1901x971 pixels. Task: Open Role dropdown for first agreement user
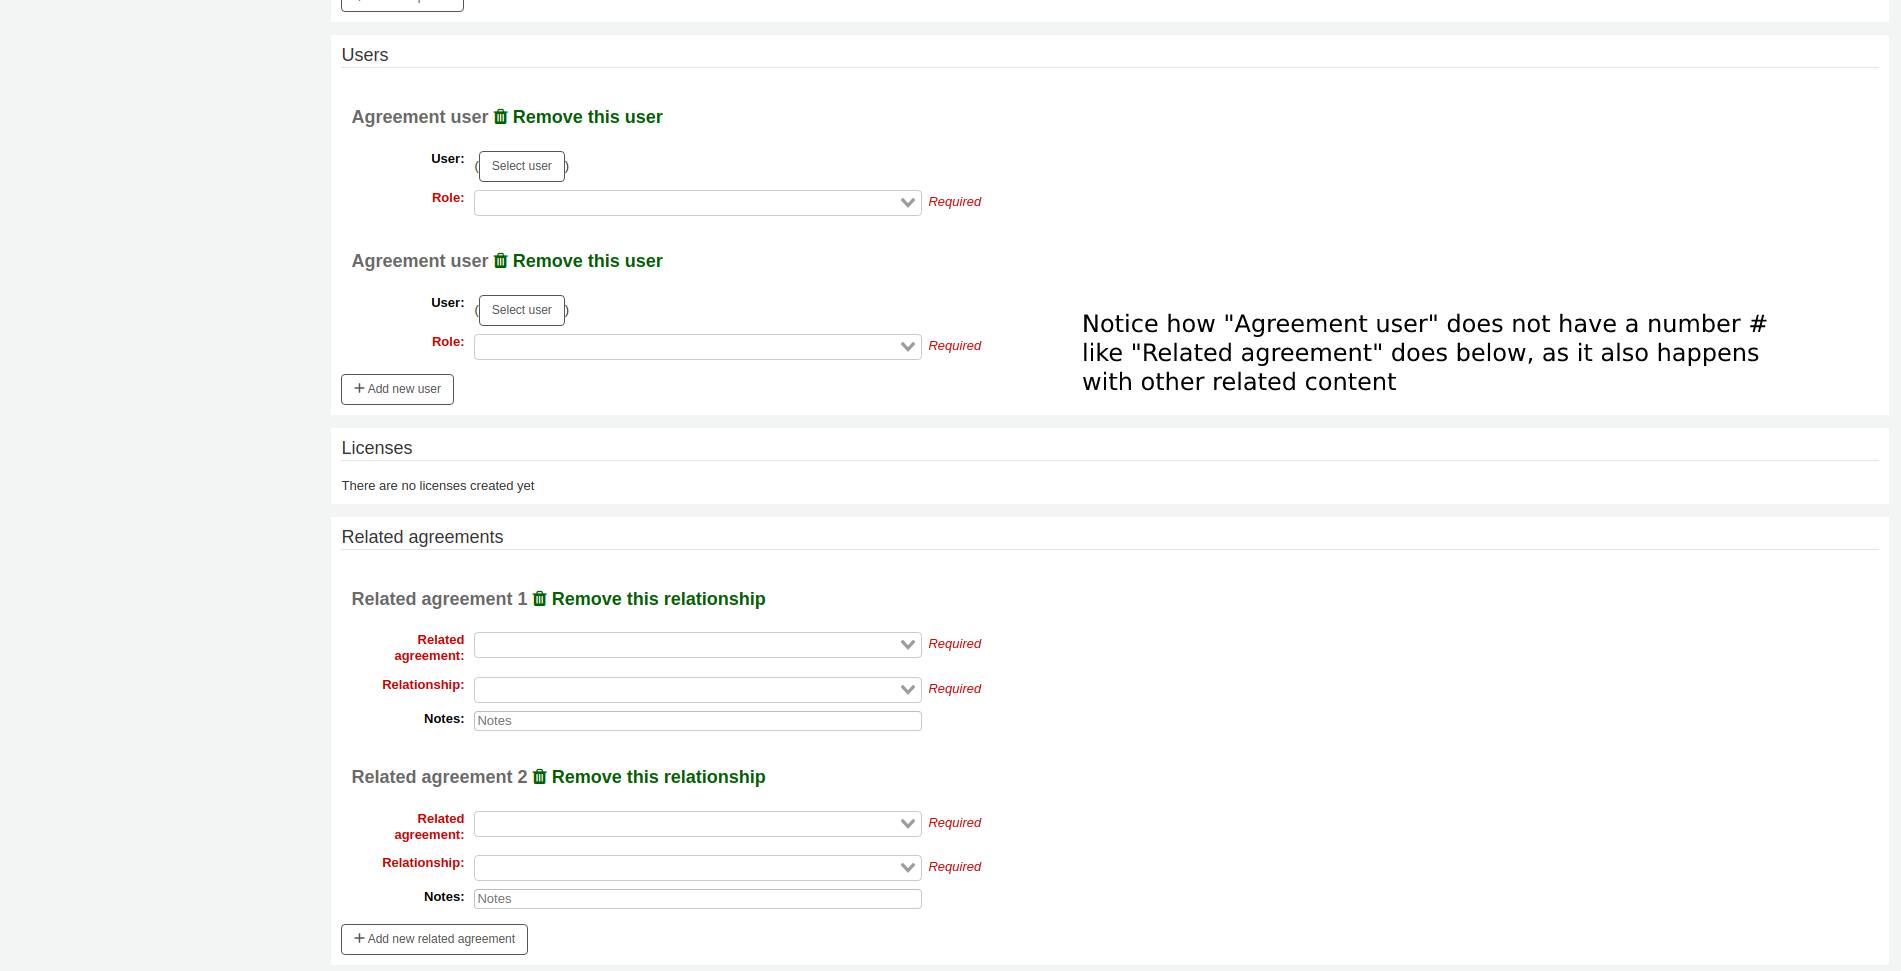pos(697,203)
